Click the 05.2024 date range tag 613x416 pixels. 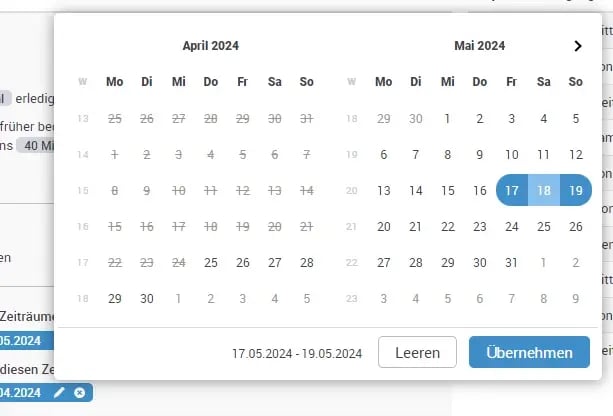pos(20,340)
